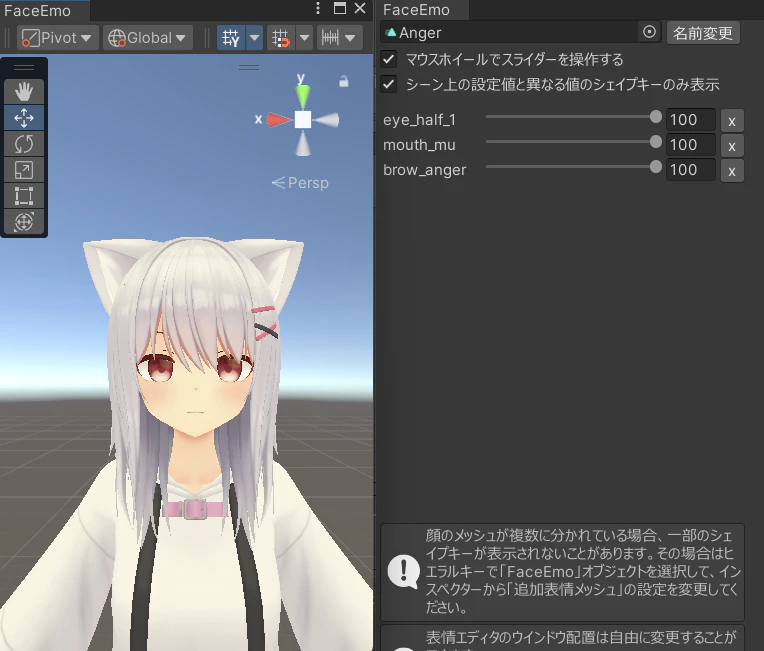Screen dimensions: 764x651
Task: Toggle mouse wheel slider control checkbox
Action: 389,59
